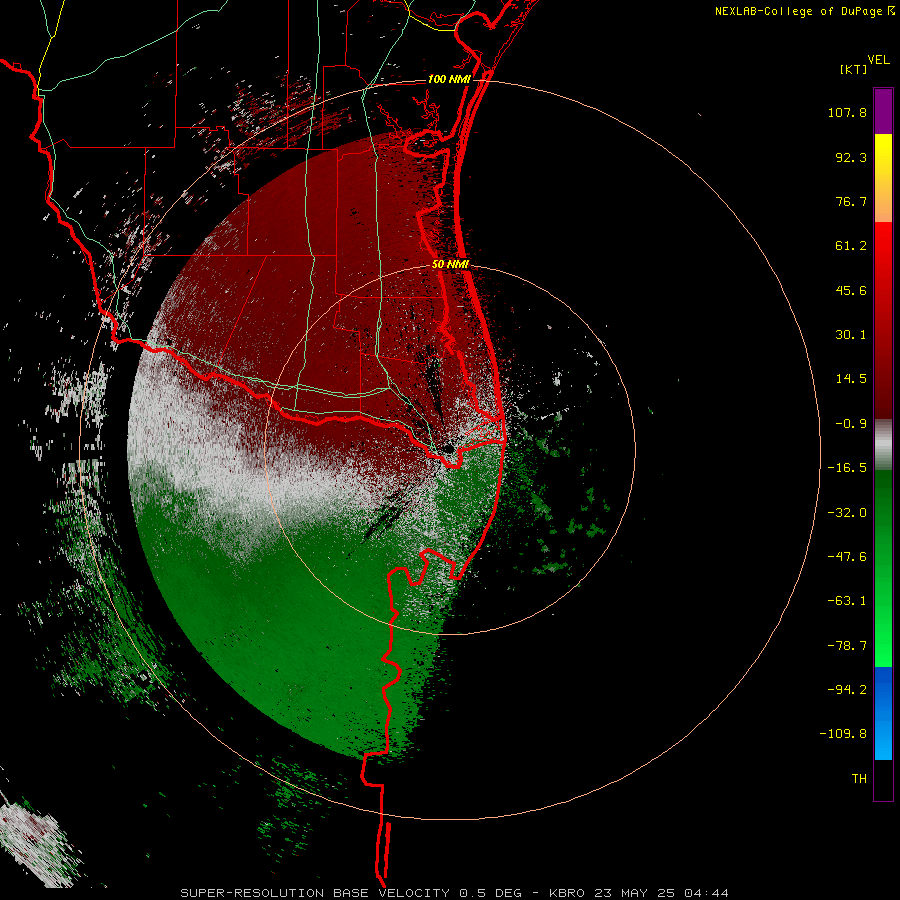Viewport: 900px width, 900px height.
Task: Click the Super-Resolution Base Velocity caption text
Action: 455,893
